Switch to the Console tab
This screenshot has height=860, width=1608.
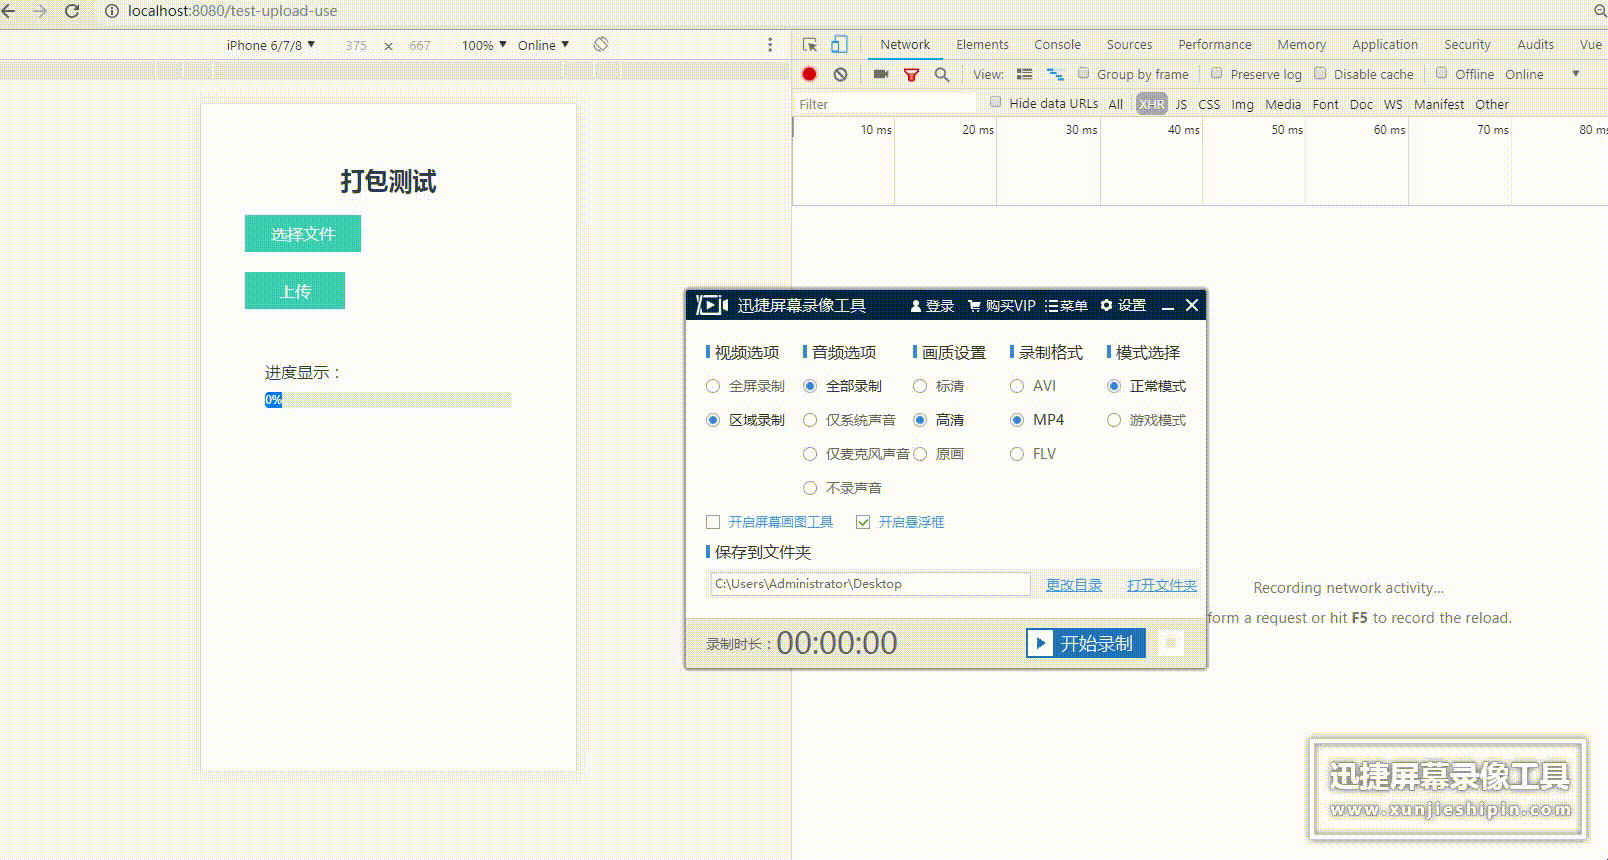[1057, 45]
